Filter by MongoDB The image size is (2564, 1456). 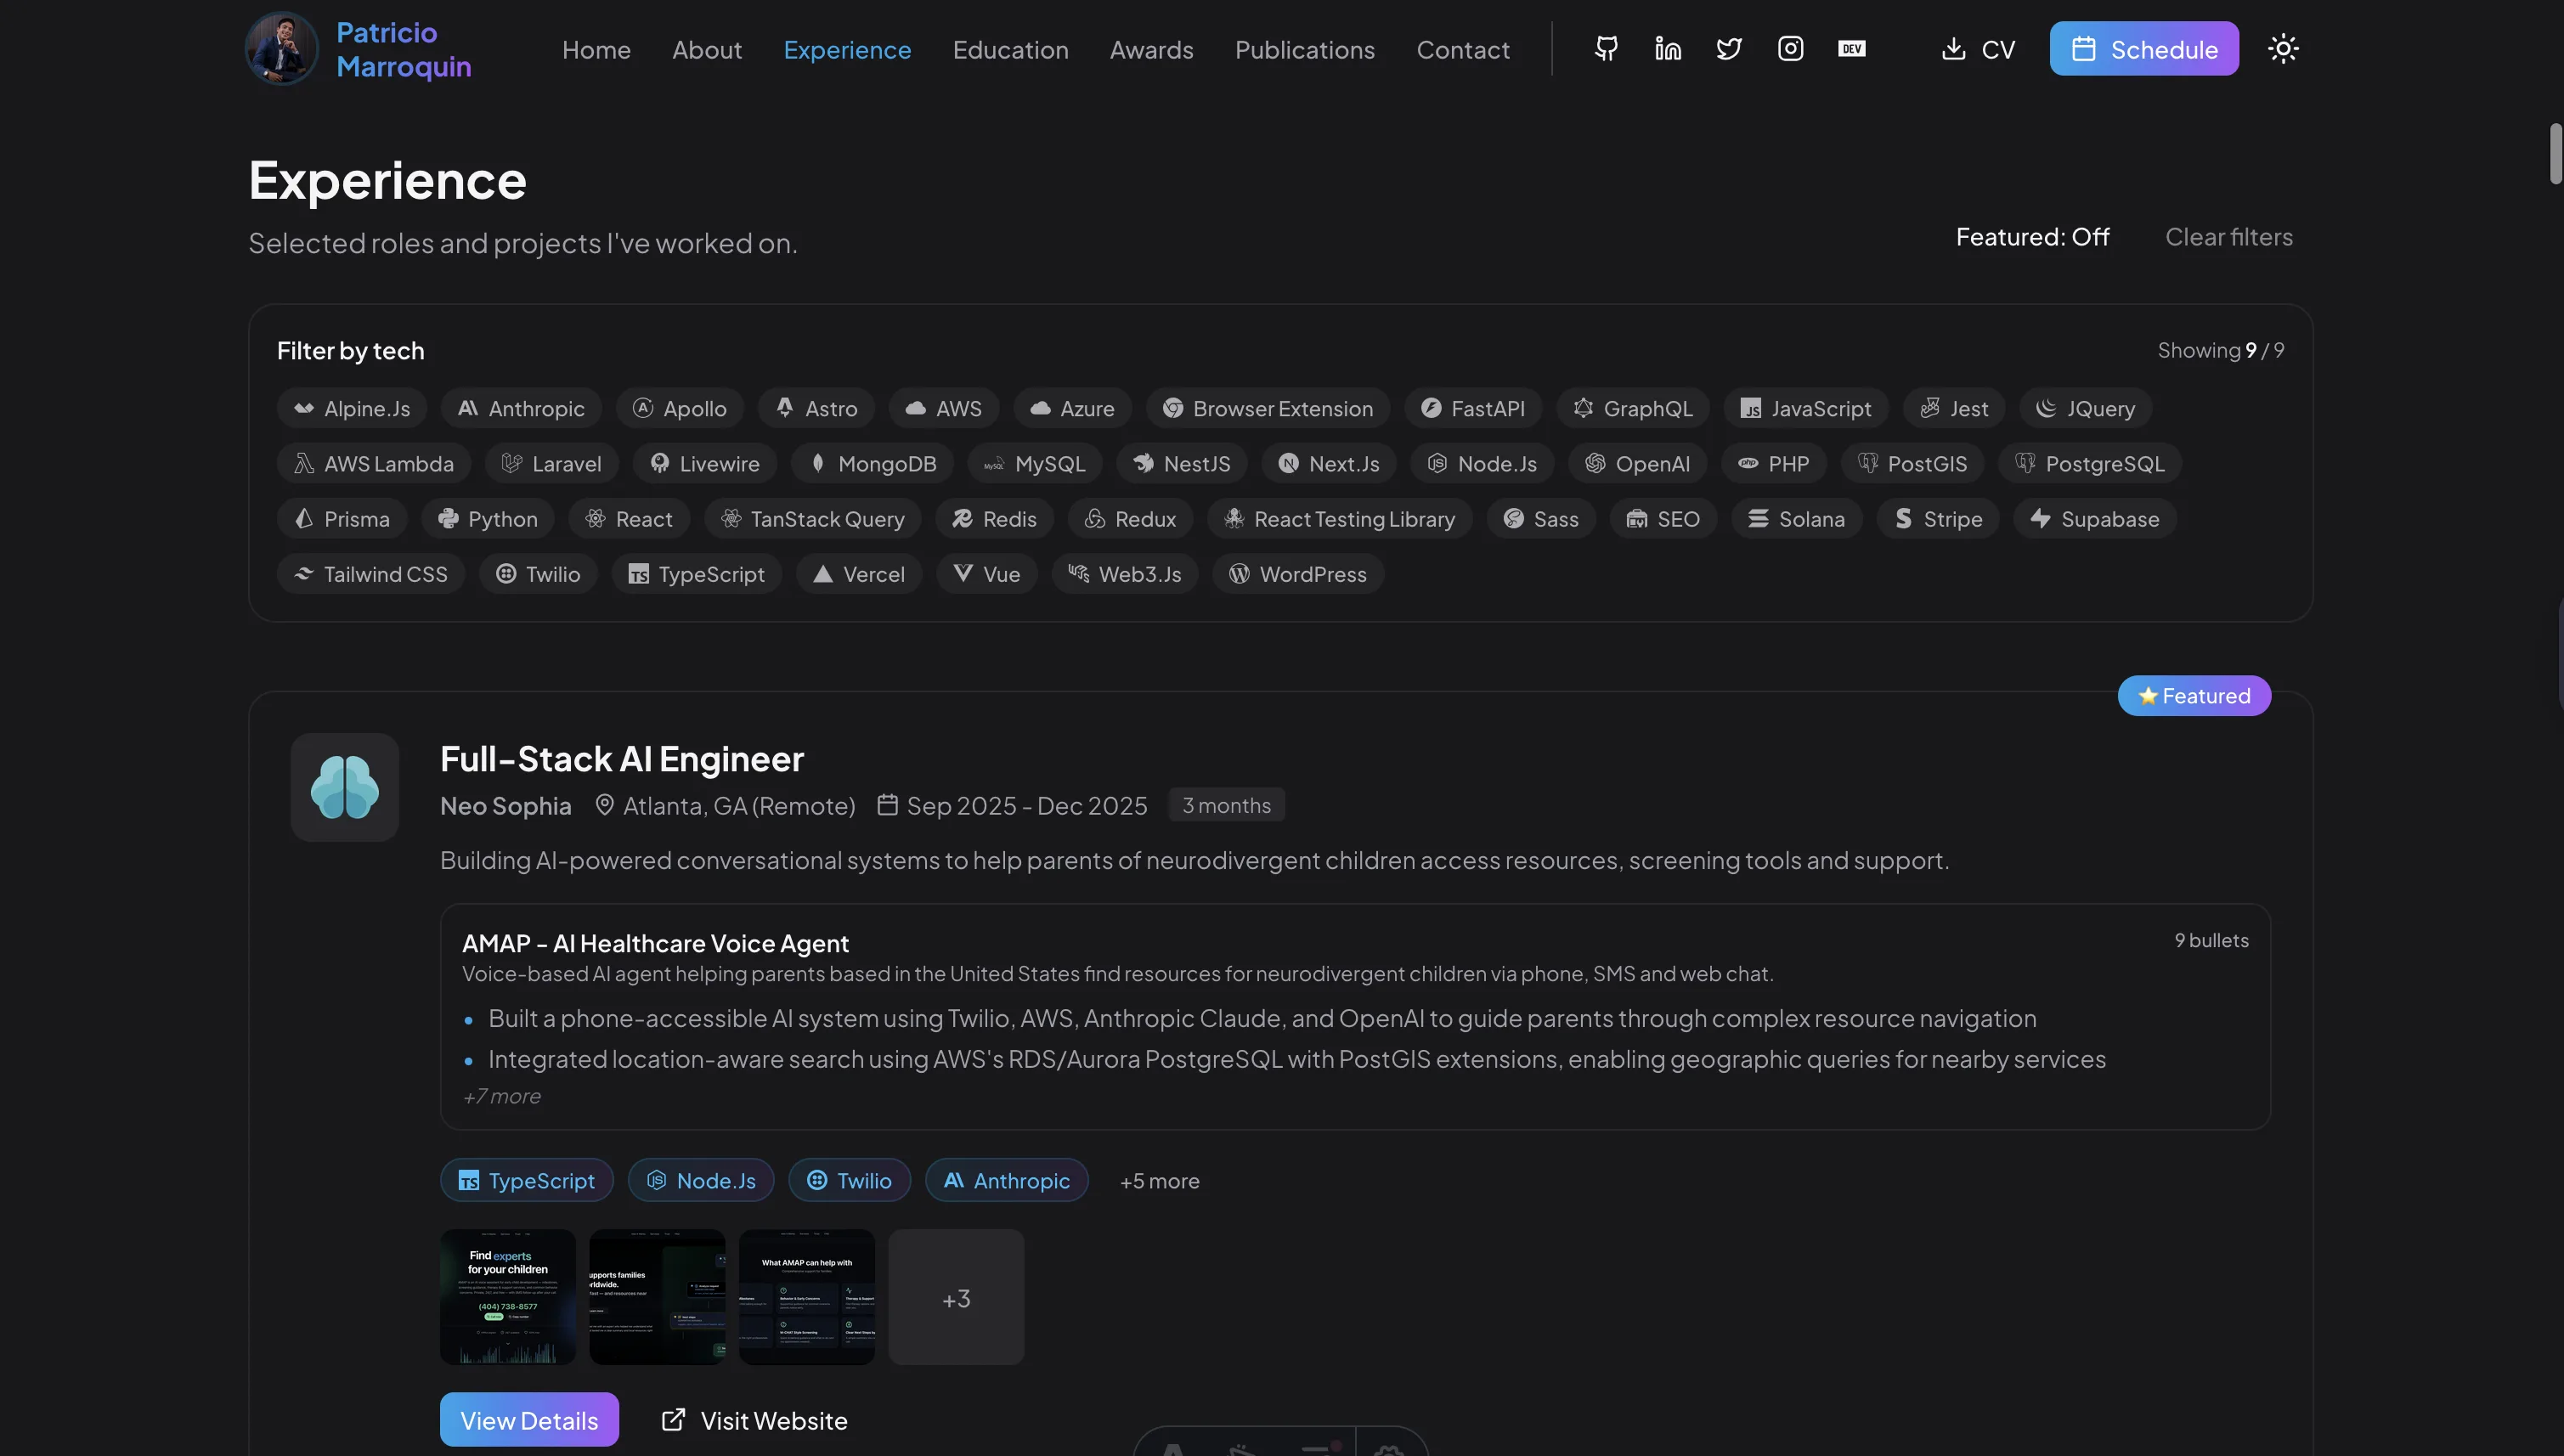coord(873,463)
